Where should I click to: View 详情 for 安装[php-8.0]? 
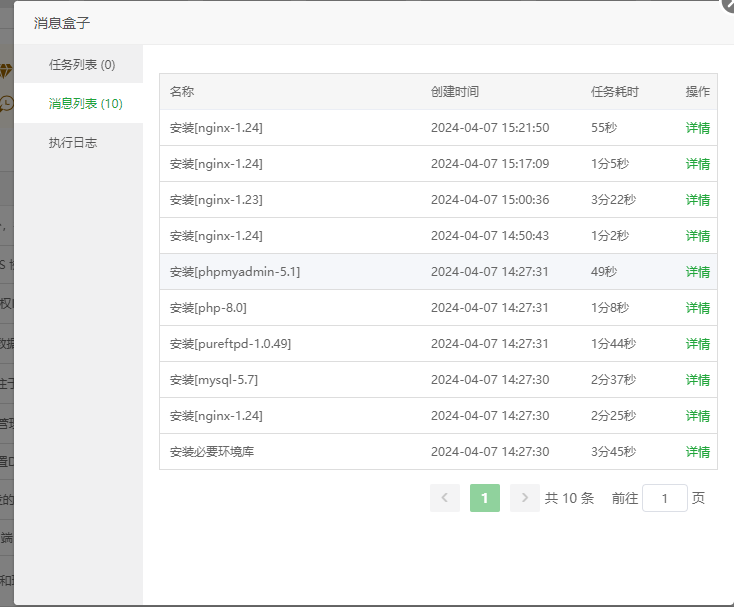tap(697, 308)
